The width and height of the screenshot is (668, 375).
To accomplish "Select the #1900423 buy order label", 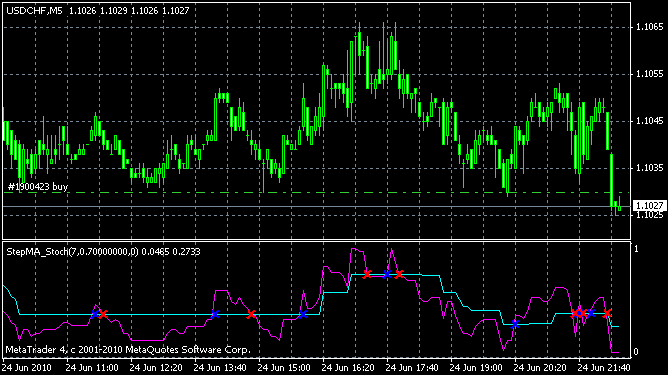I will pyautogui.click(x=37, y=187).
